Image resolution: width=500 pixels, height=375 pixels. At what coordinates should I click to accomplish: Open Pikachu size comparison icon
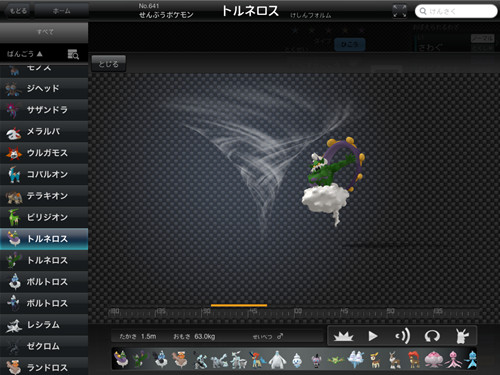click(462, 336)
